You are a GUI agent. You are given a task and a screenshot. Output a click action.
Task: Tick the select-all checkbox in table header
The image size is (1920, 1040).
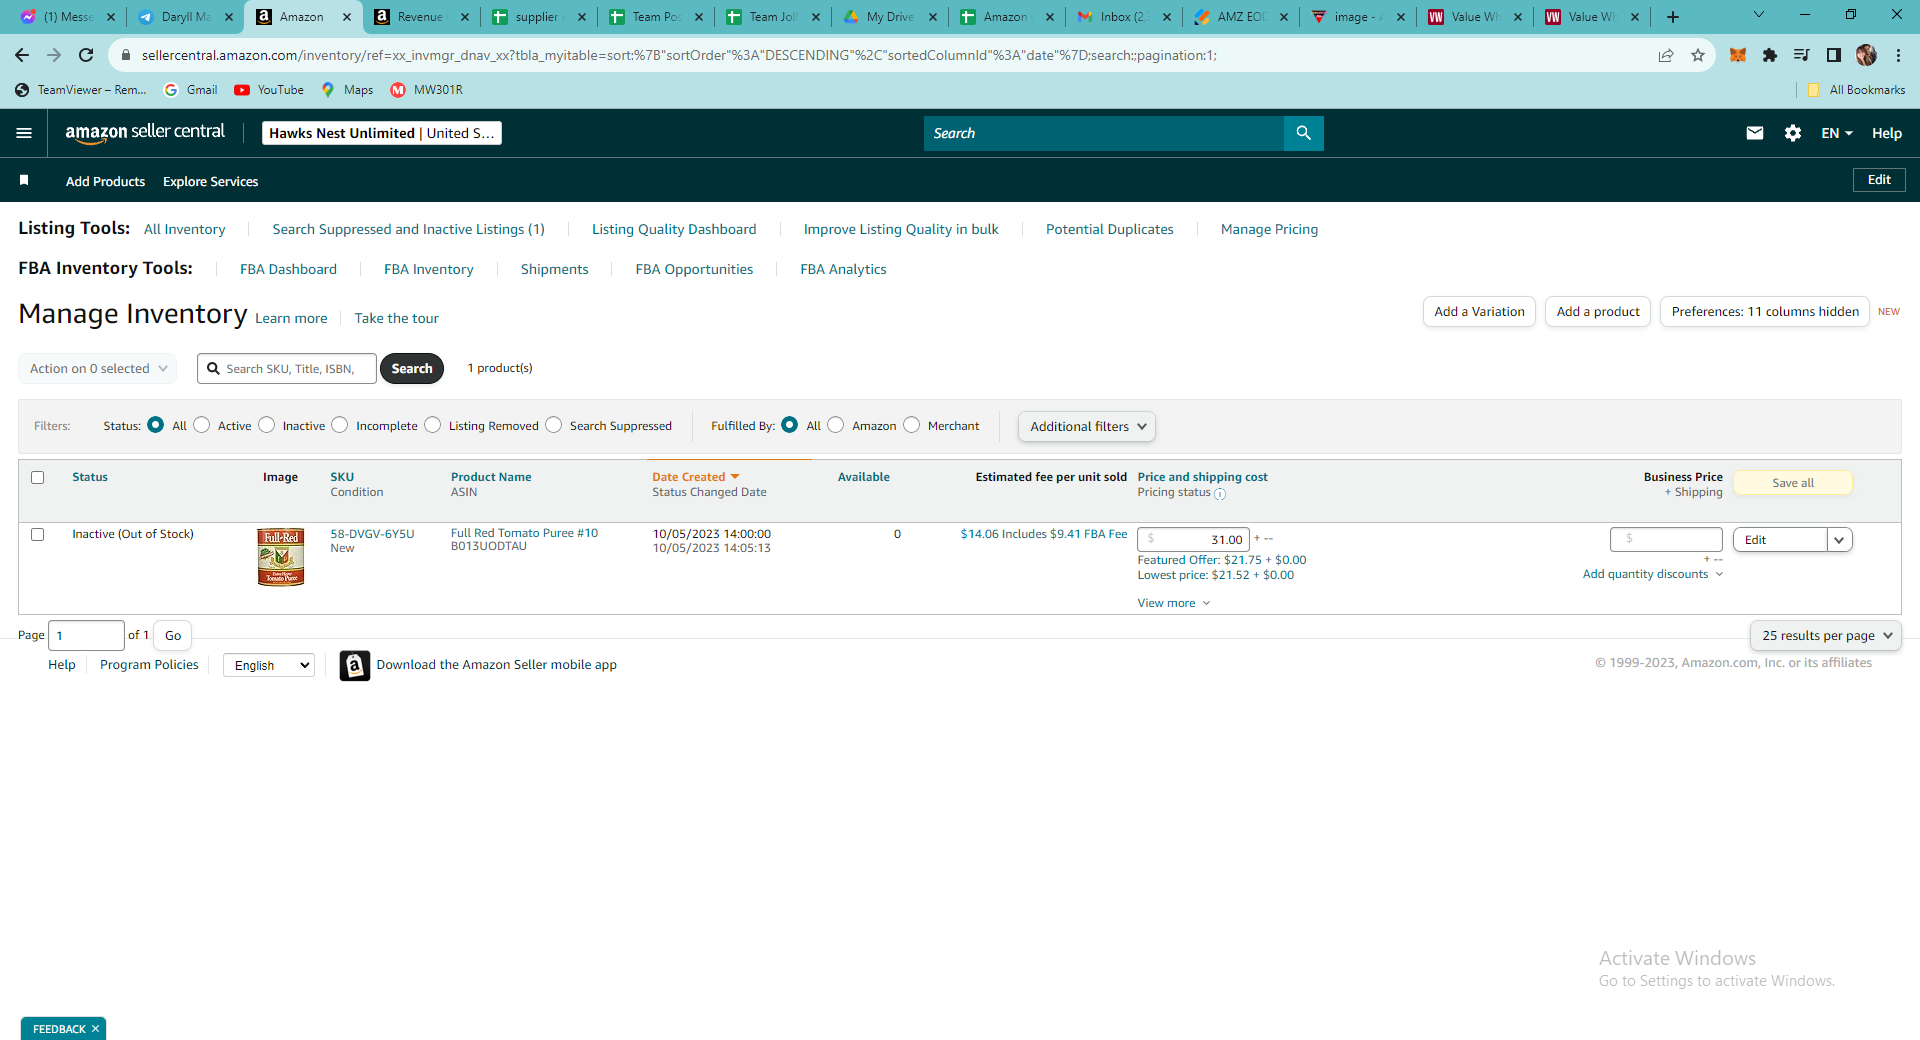38,477
